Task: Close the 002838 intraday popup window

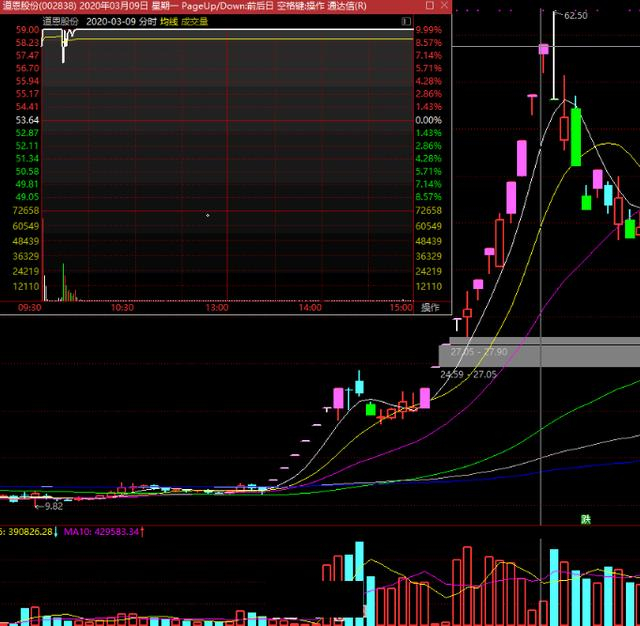Action: tap(444, 5)
